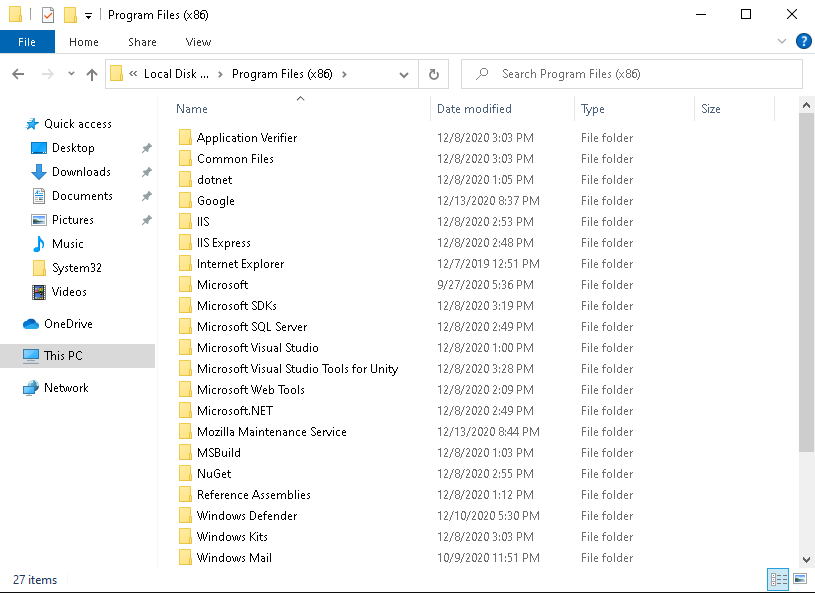Click the pin icon next to Downloads
Image resolution: width=815 pixels, height=593 pixels.
coord(147,172)
